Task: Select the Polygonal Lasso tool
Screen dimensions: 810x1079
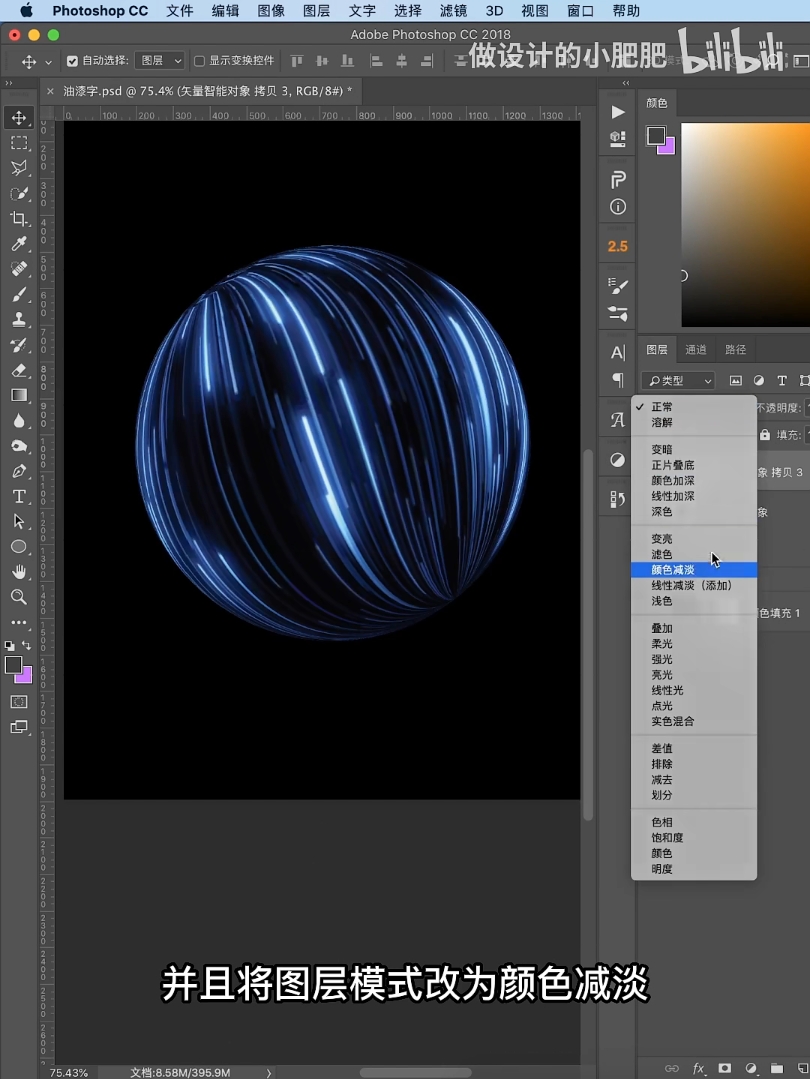Action: 19,168
